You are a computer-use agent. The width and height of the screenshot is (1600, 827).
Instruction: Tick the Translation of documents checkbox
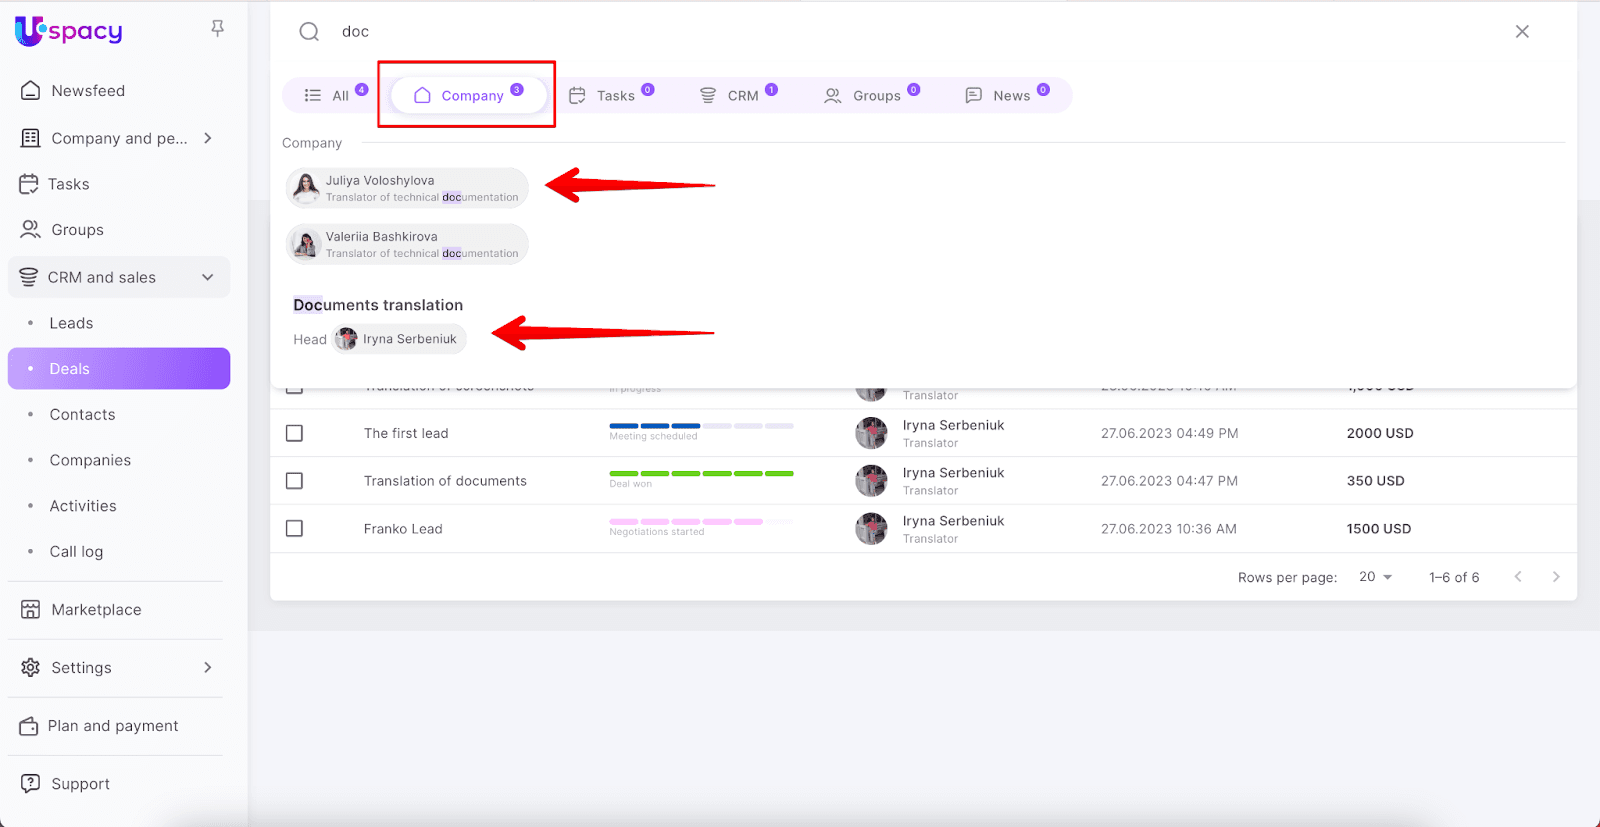(294, 481)
